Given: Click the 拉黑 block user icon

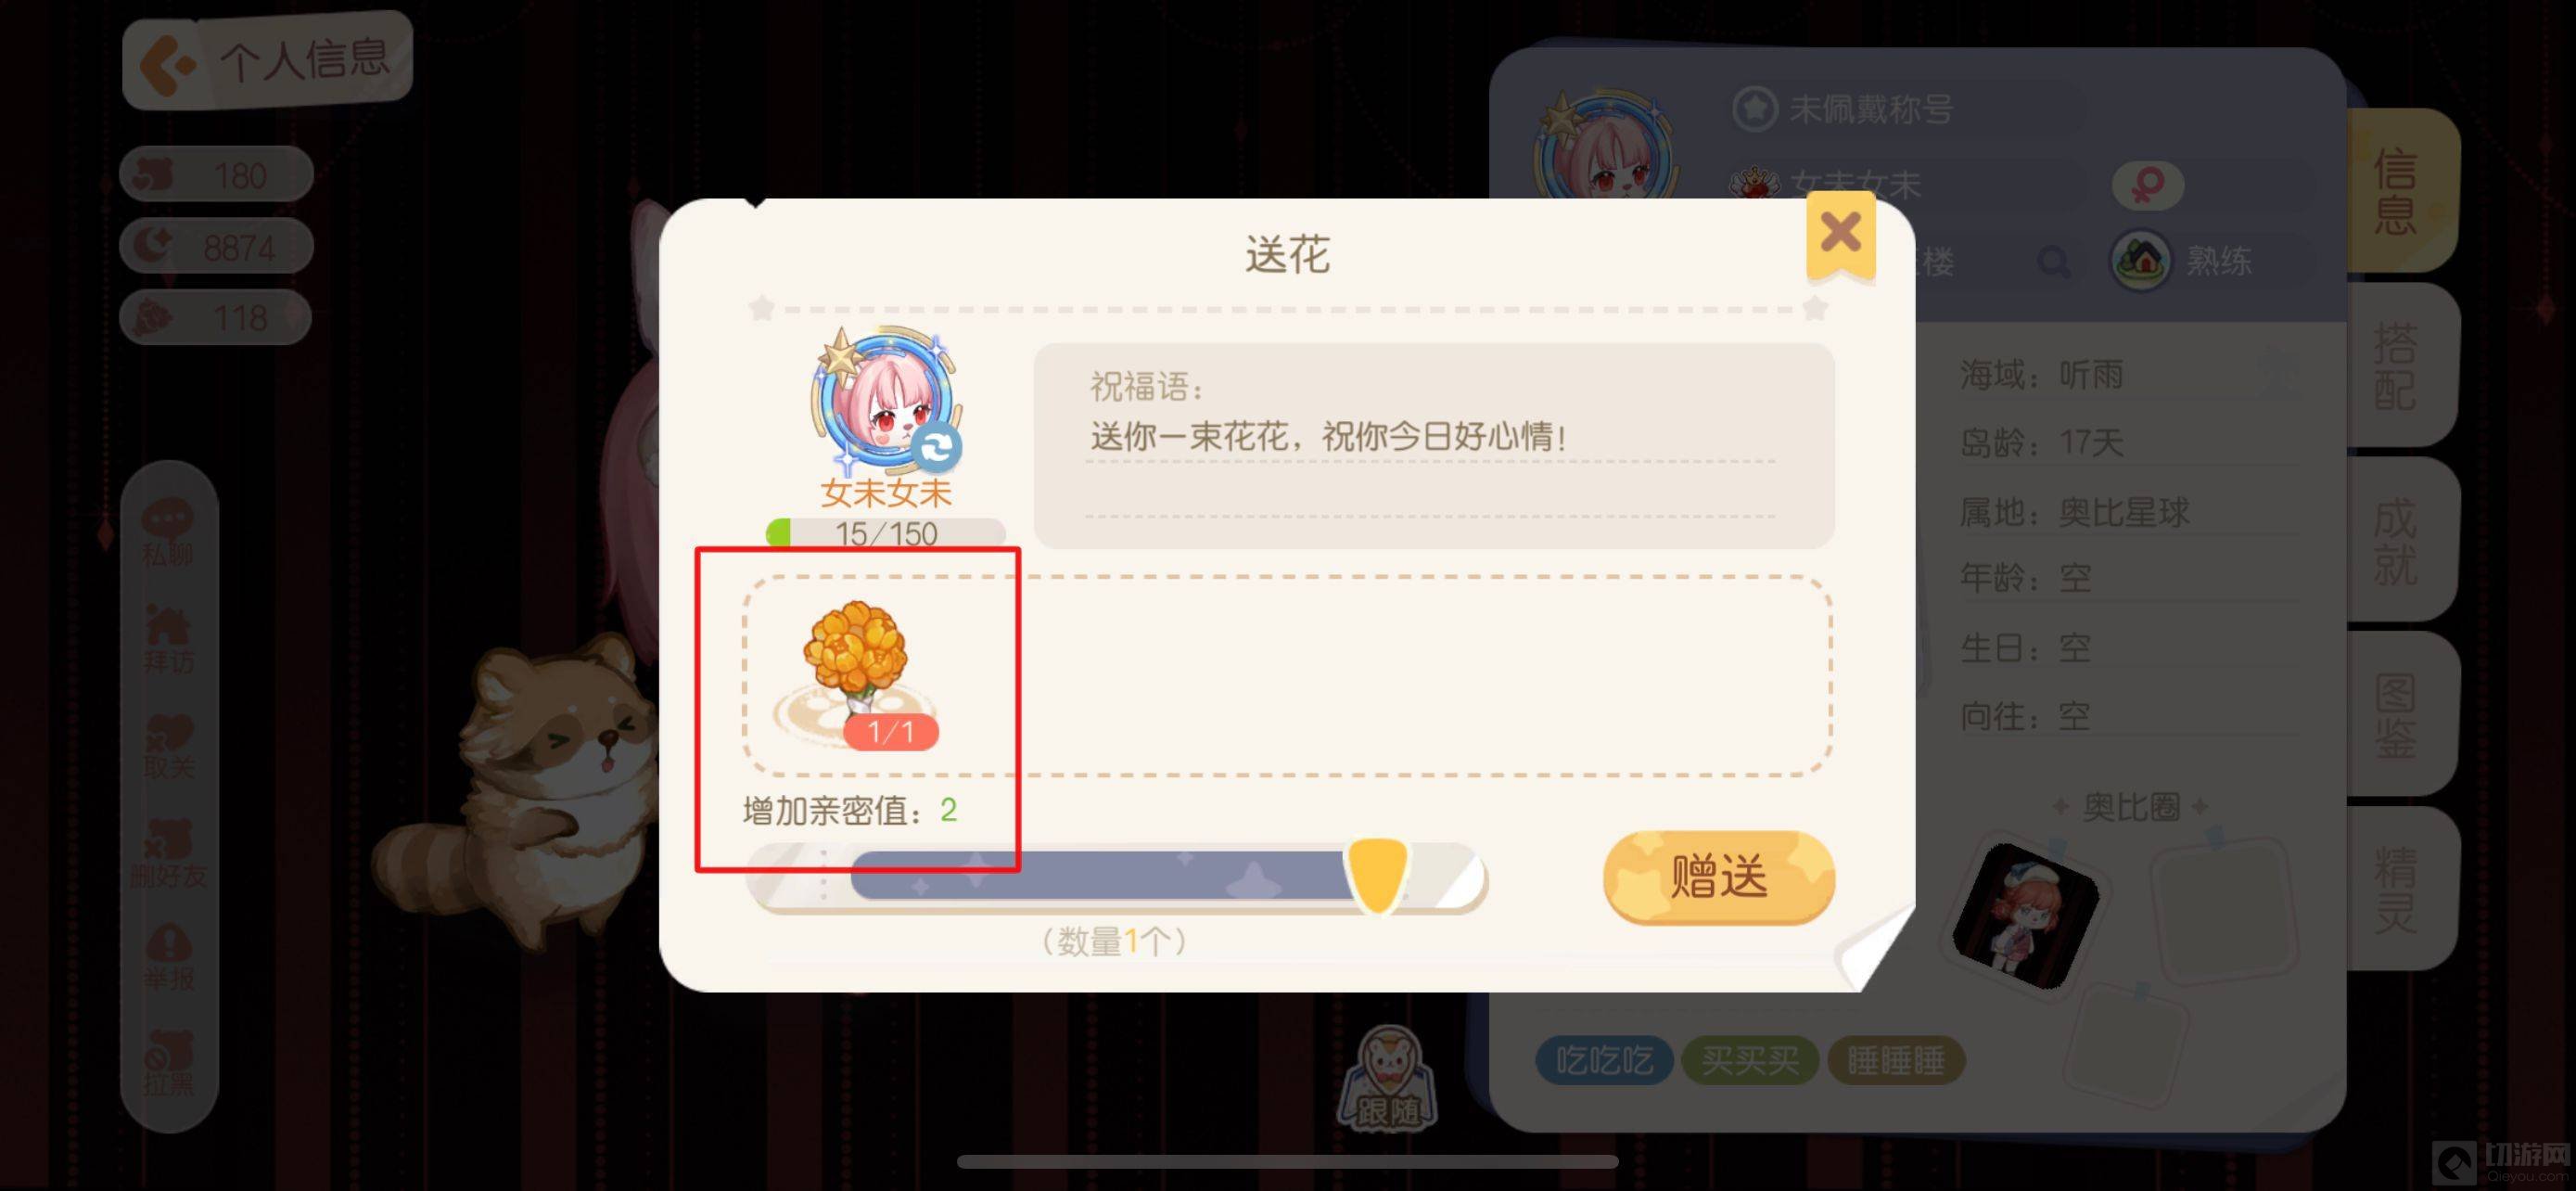Looking at the screenshot, I should tap(168, 1064).
